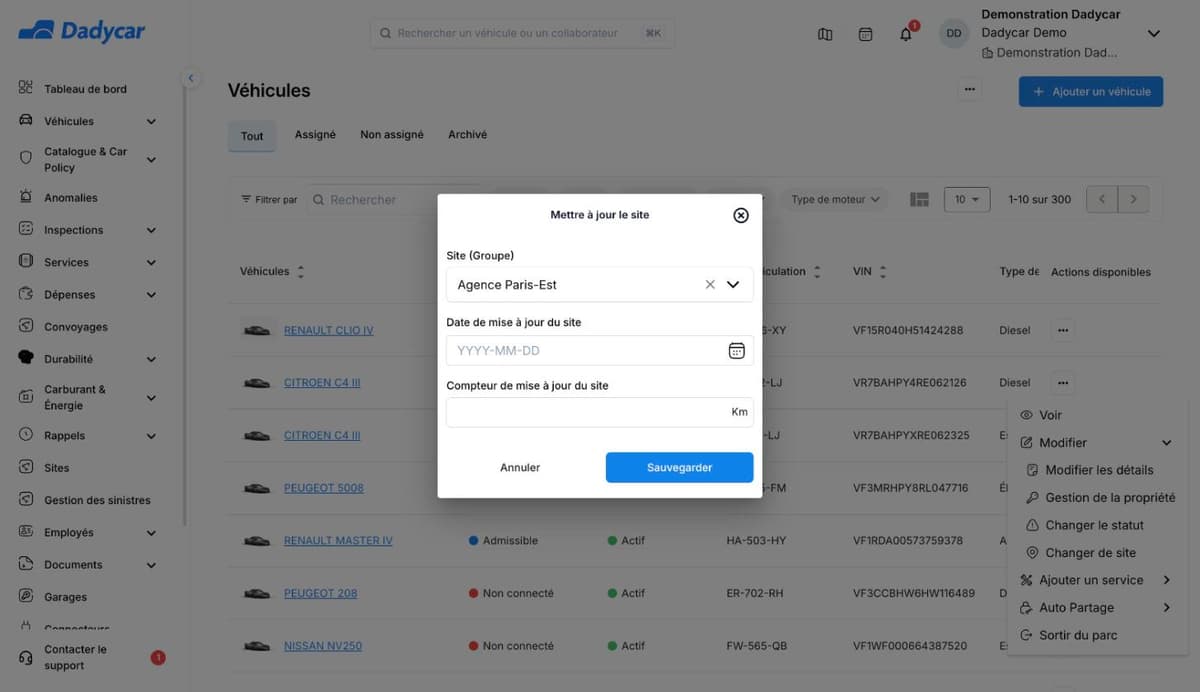
Task: Toggle the table layout view icon
Action: point(920,200)
